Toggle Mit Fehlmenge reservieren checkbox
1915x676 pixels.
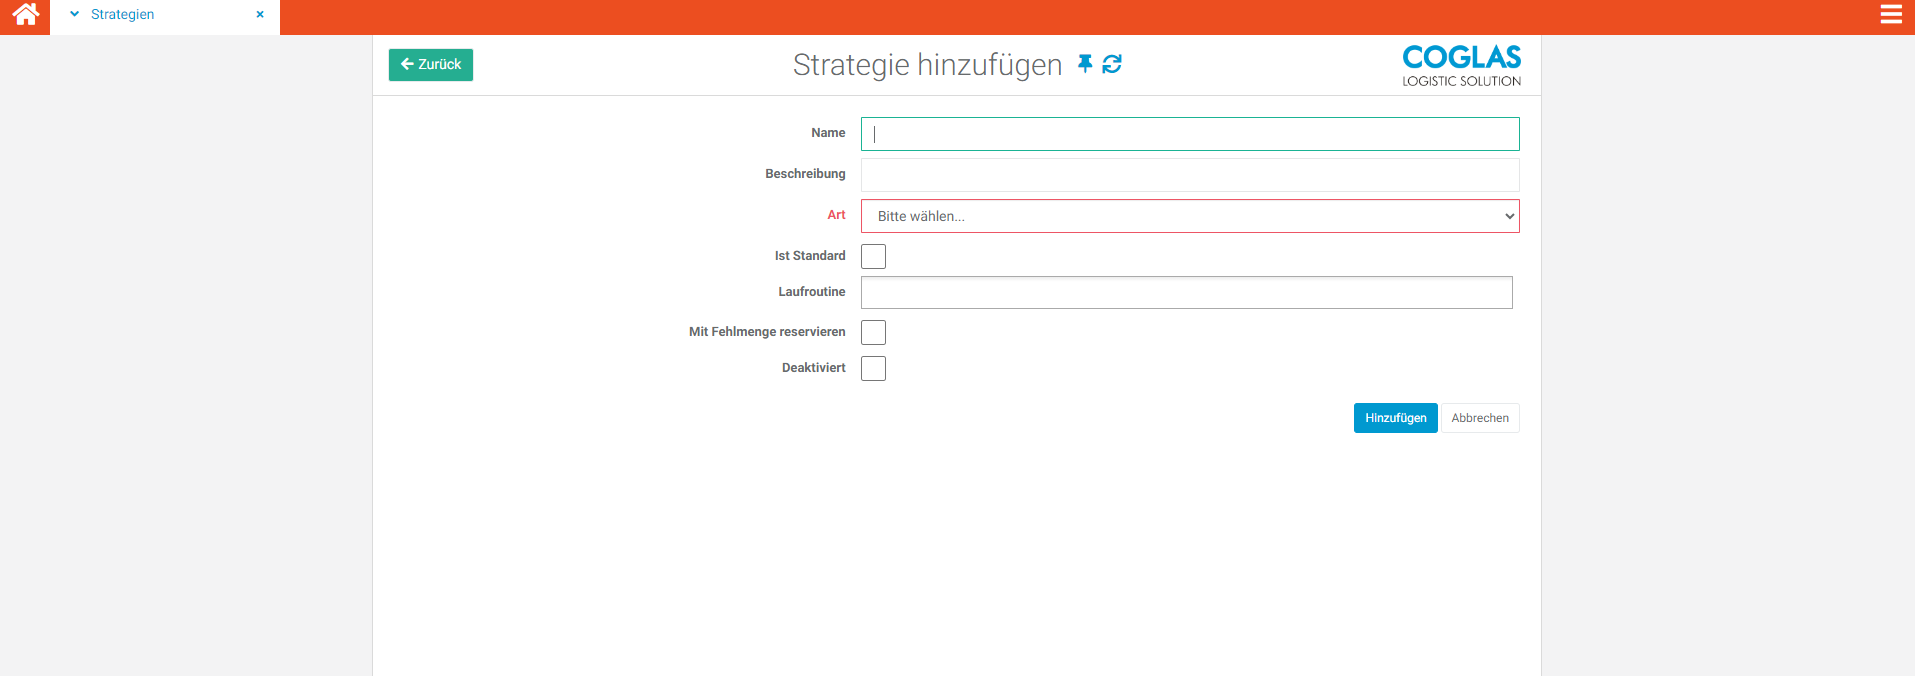click(x=873, y=333)
